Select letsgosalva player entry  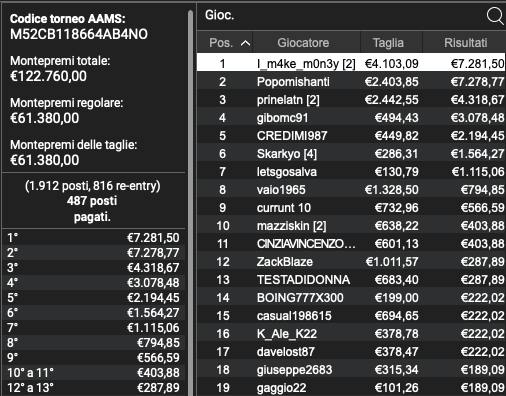(351, 172)
